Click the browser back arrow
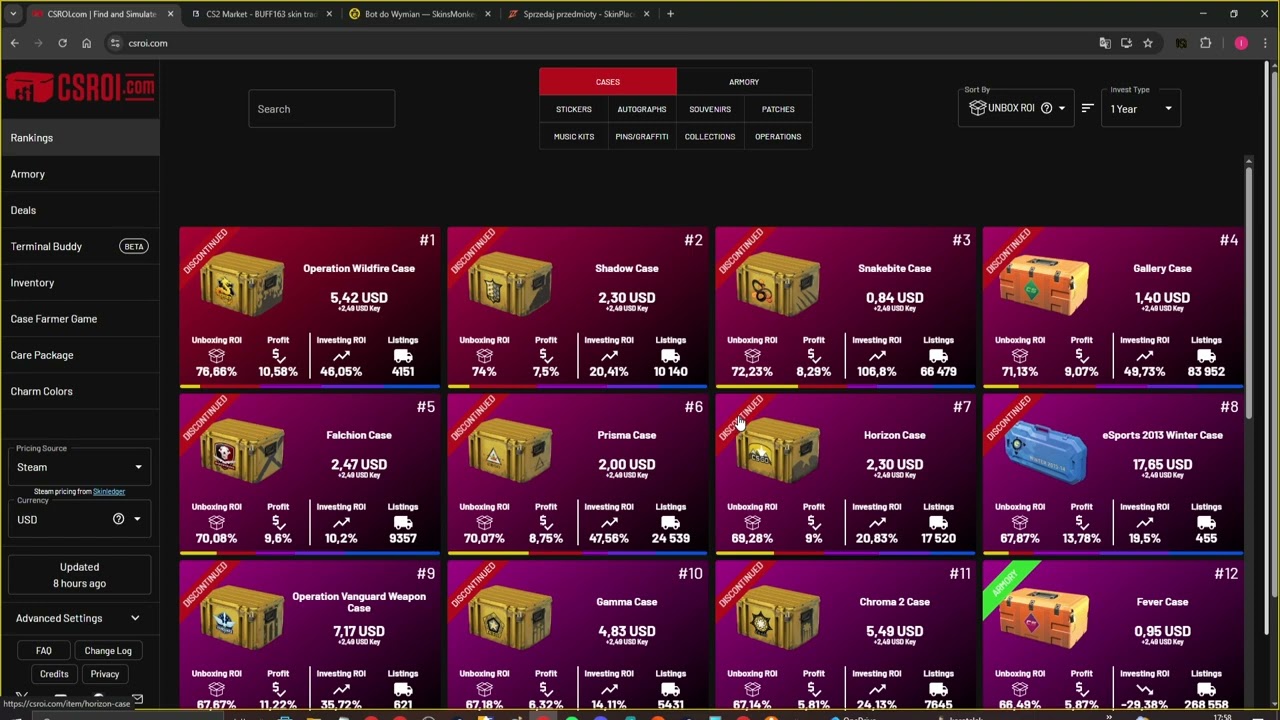The width and height of the screenshot is (1280, 720). [14, 43]
